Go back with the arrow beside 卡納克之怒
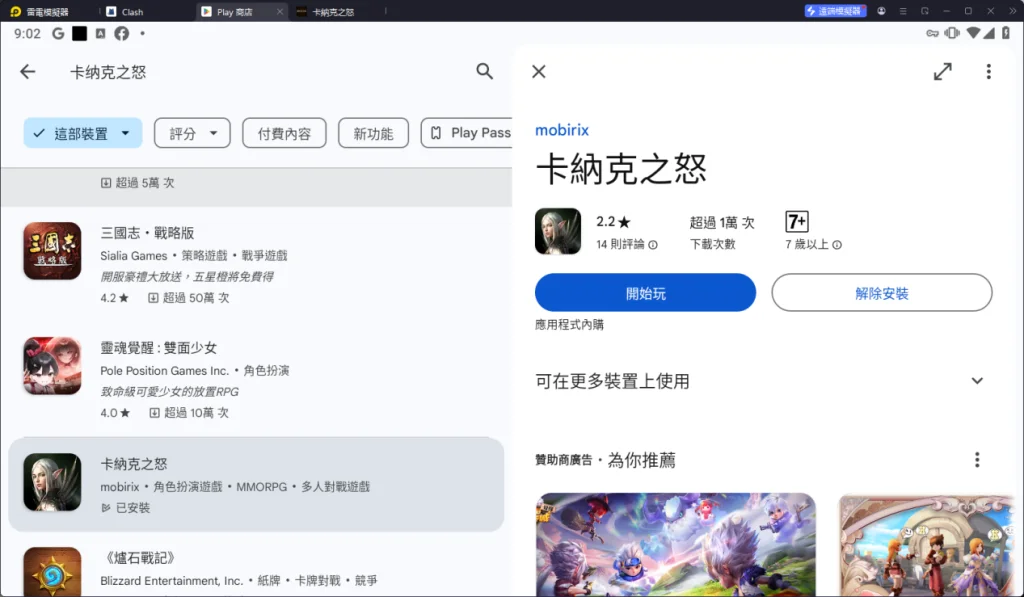 (27, 72)
